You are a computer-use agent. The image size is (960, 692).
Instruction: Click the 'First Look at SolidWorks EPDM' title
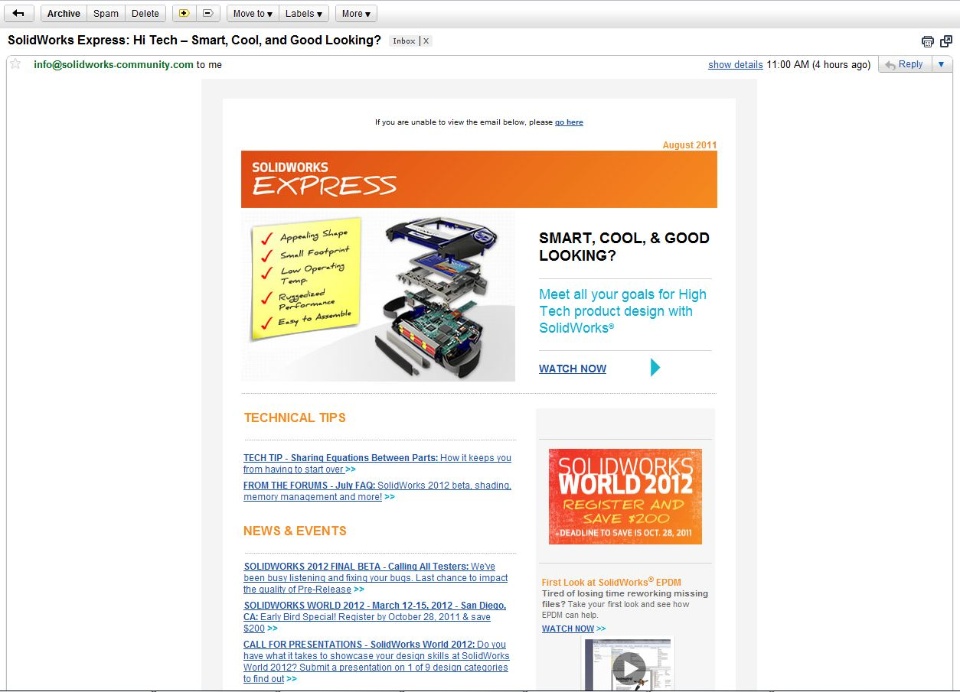point(612,582)
